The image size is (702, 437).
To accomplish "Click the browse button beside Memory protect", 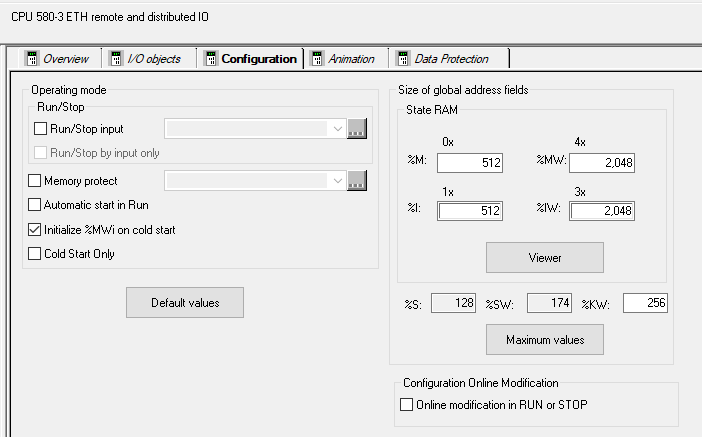I will [x=357, y=181].
